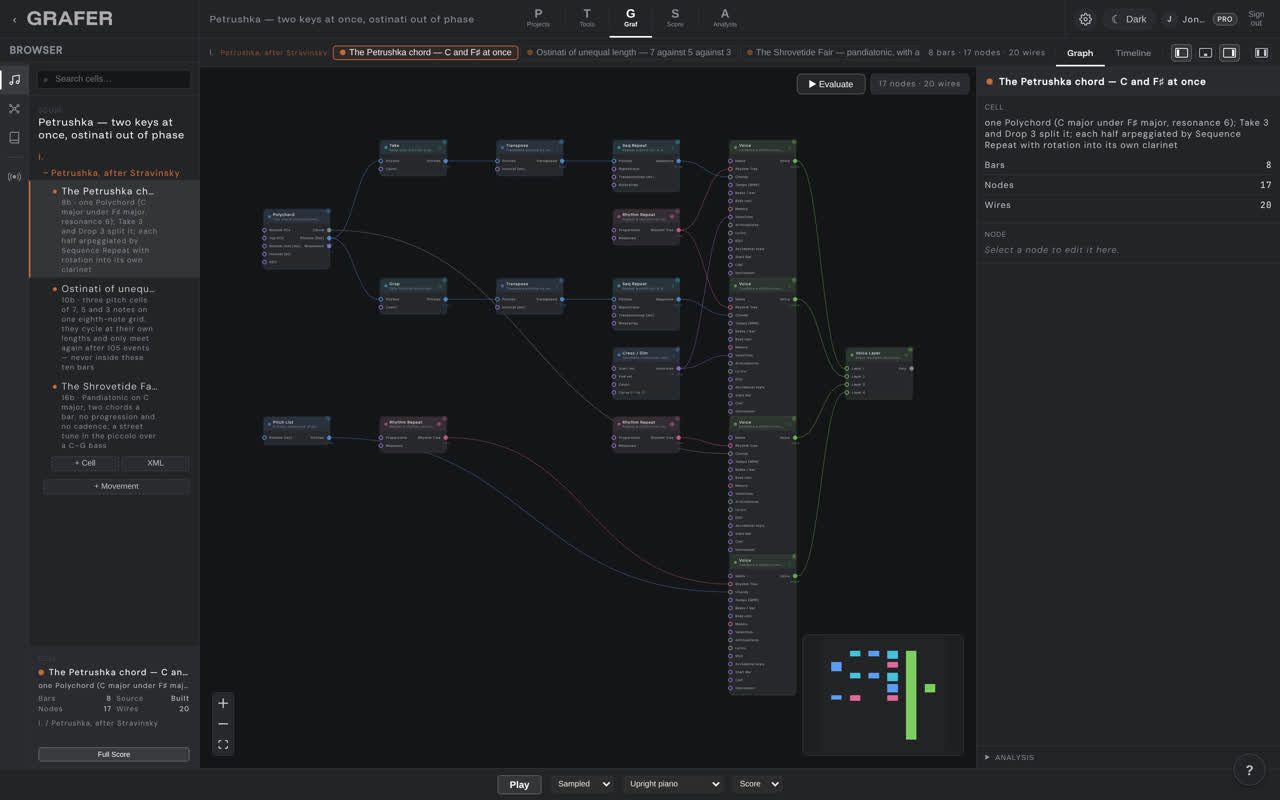Image resolution: width=1280 pixels, height=800 pixels.
Task: Click the graph minimap
Action: [882, 694]
